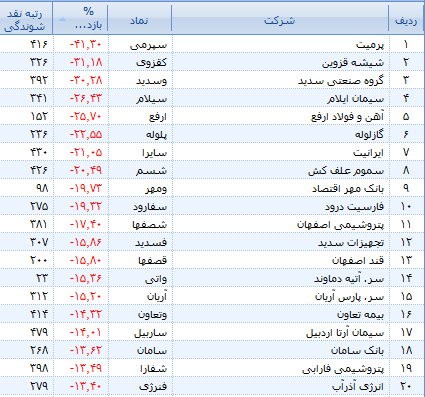
Task: Select the سیمان ایلام company name
Action: 355,99
